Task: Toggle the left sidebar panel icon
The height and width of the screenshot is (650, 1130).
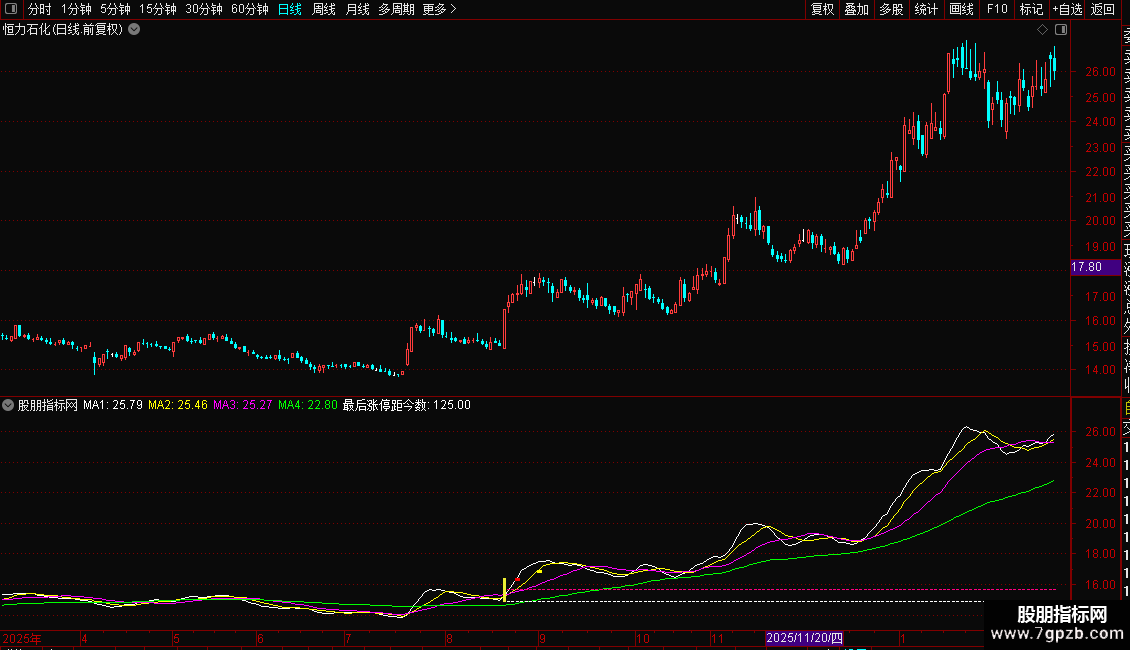Action: click(x=11, y=9)
